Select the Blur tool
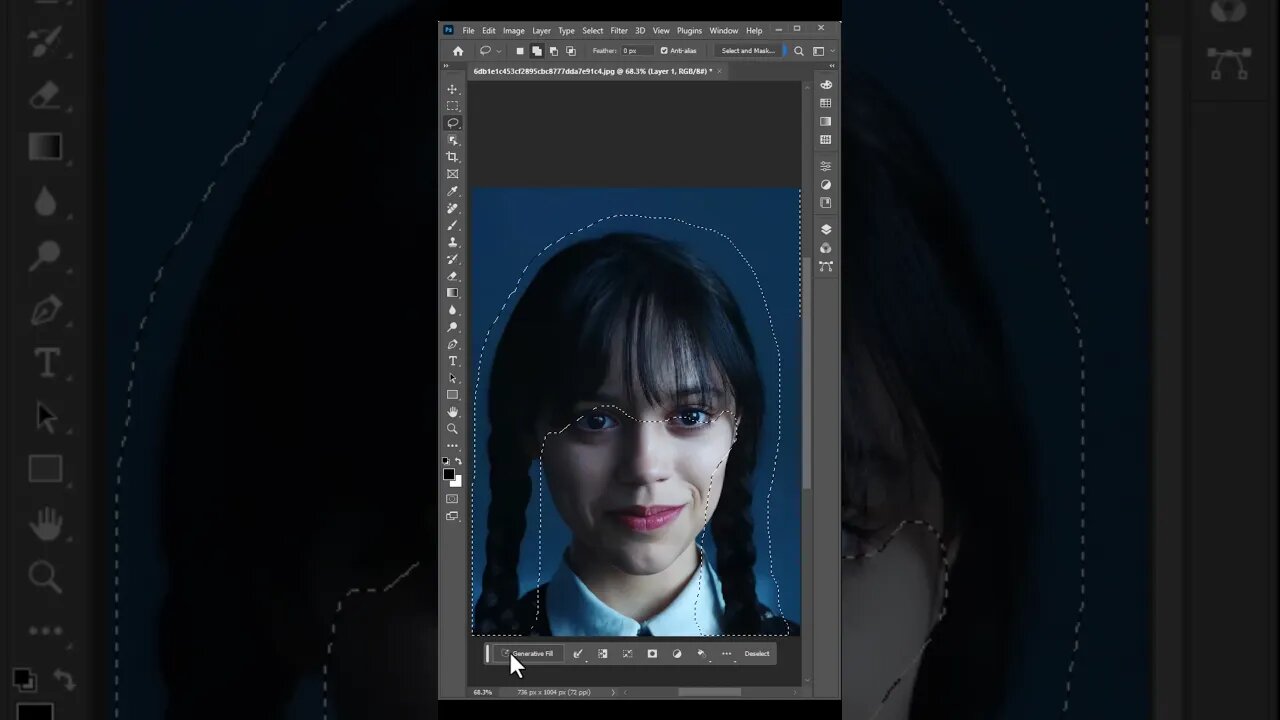1280x720 pixels. click(x=452, y=310)
